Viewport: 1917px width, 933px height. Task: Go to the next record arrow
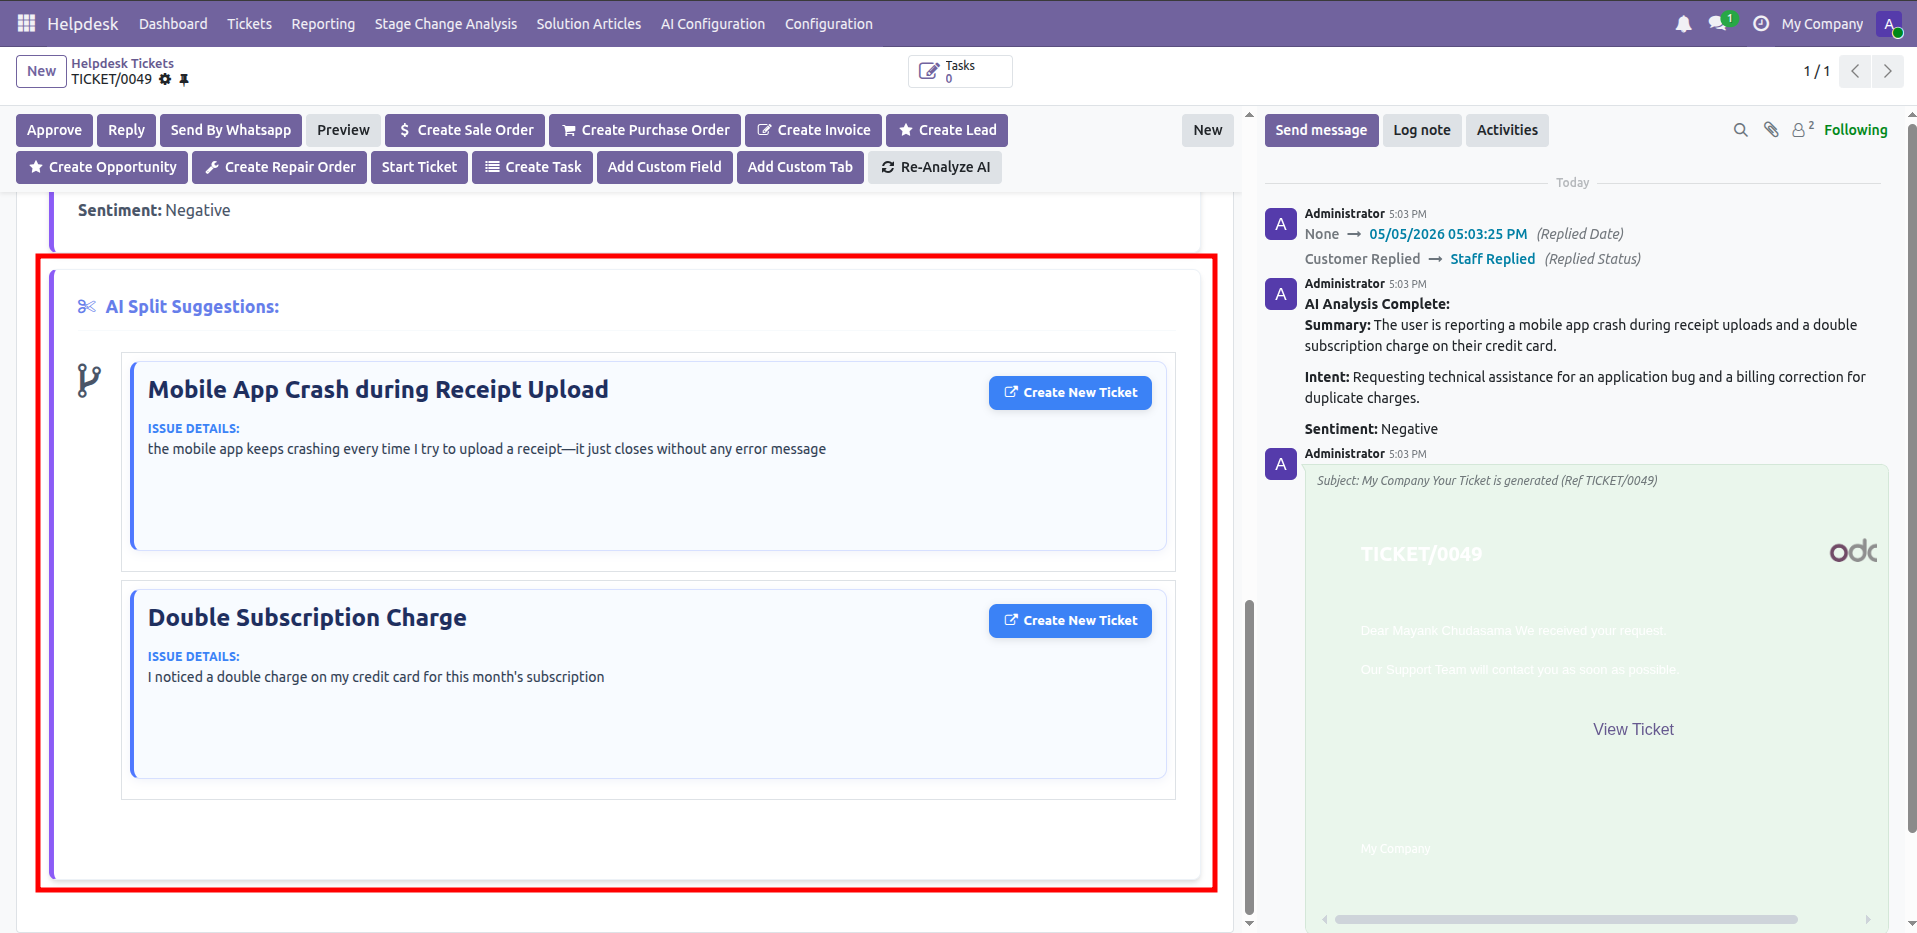(x=1887, y=71)
